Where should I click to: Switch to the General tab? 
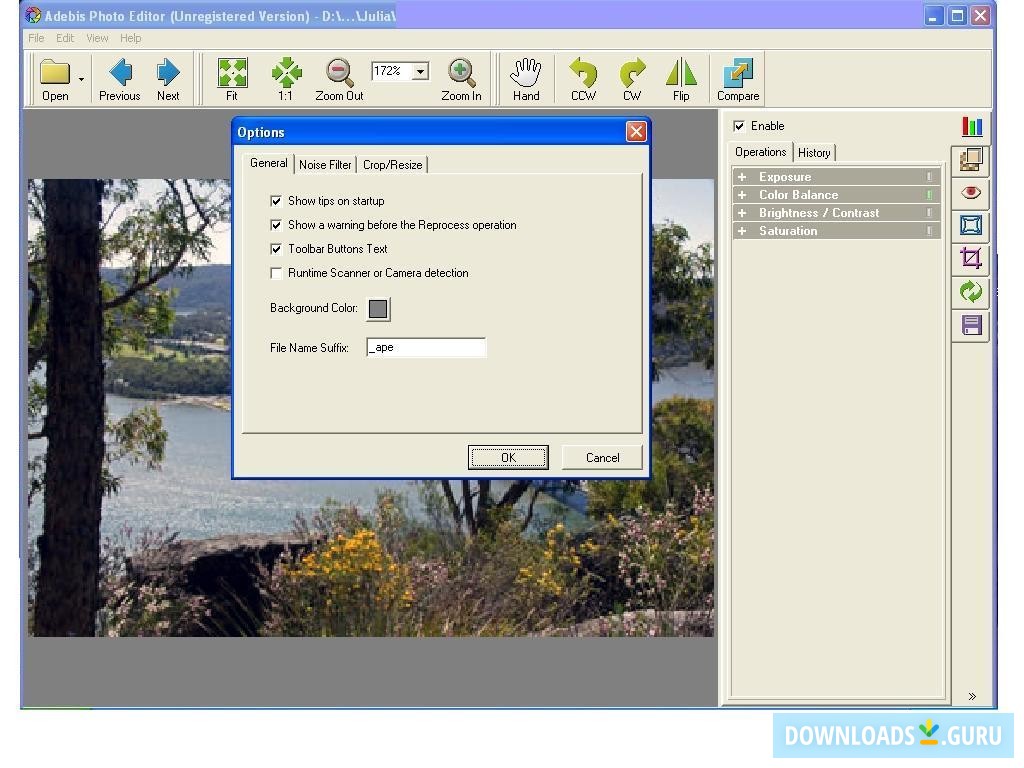(x=268, y=163)
